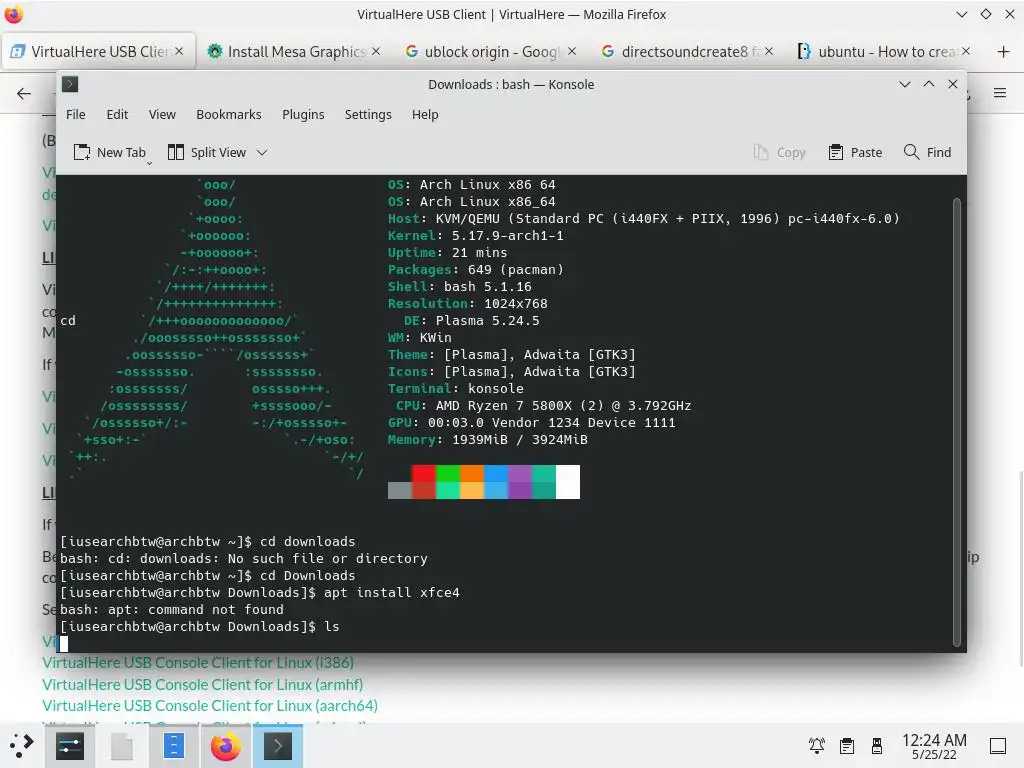Open Firefox hamburger menu

(x=1000, y=93)
